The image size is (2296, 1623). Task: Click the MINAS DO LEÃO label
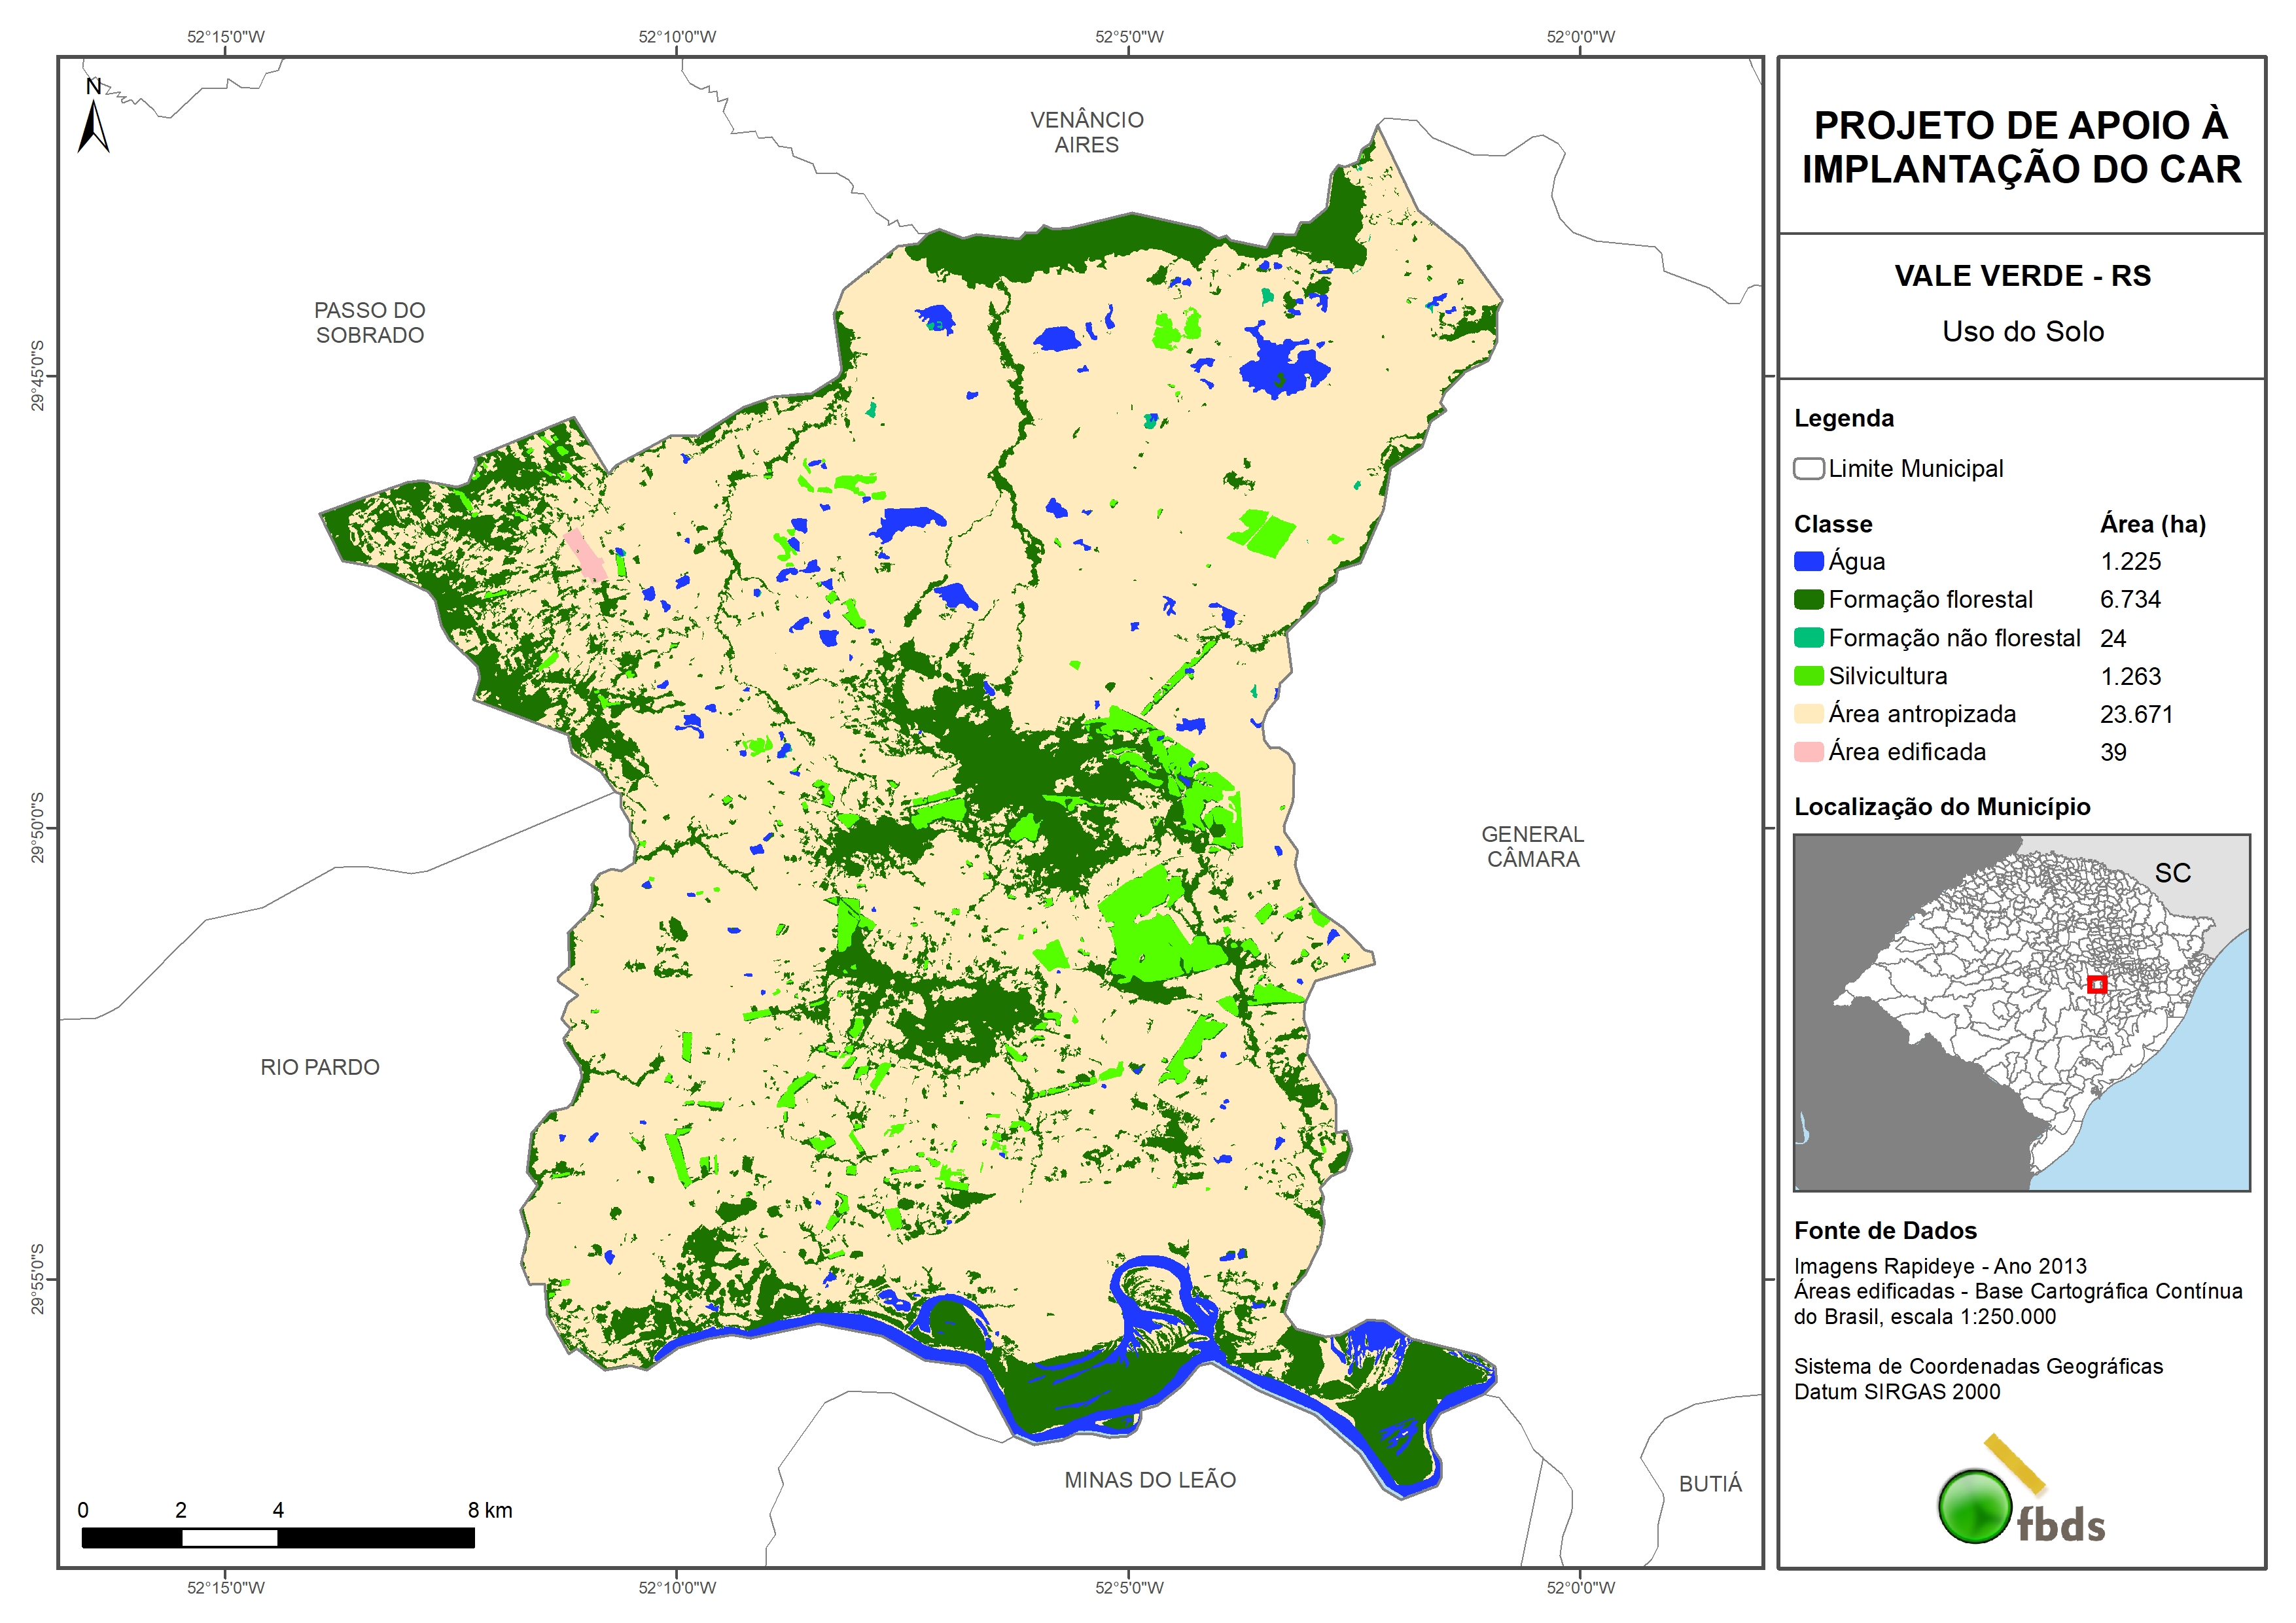pyautogui.click(x=1150, y=1480)
